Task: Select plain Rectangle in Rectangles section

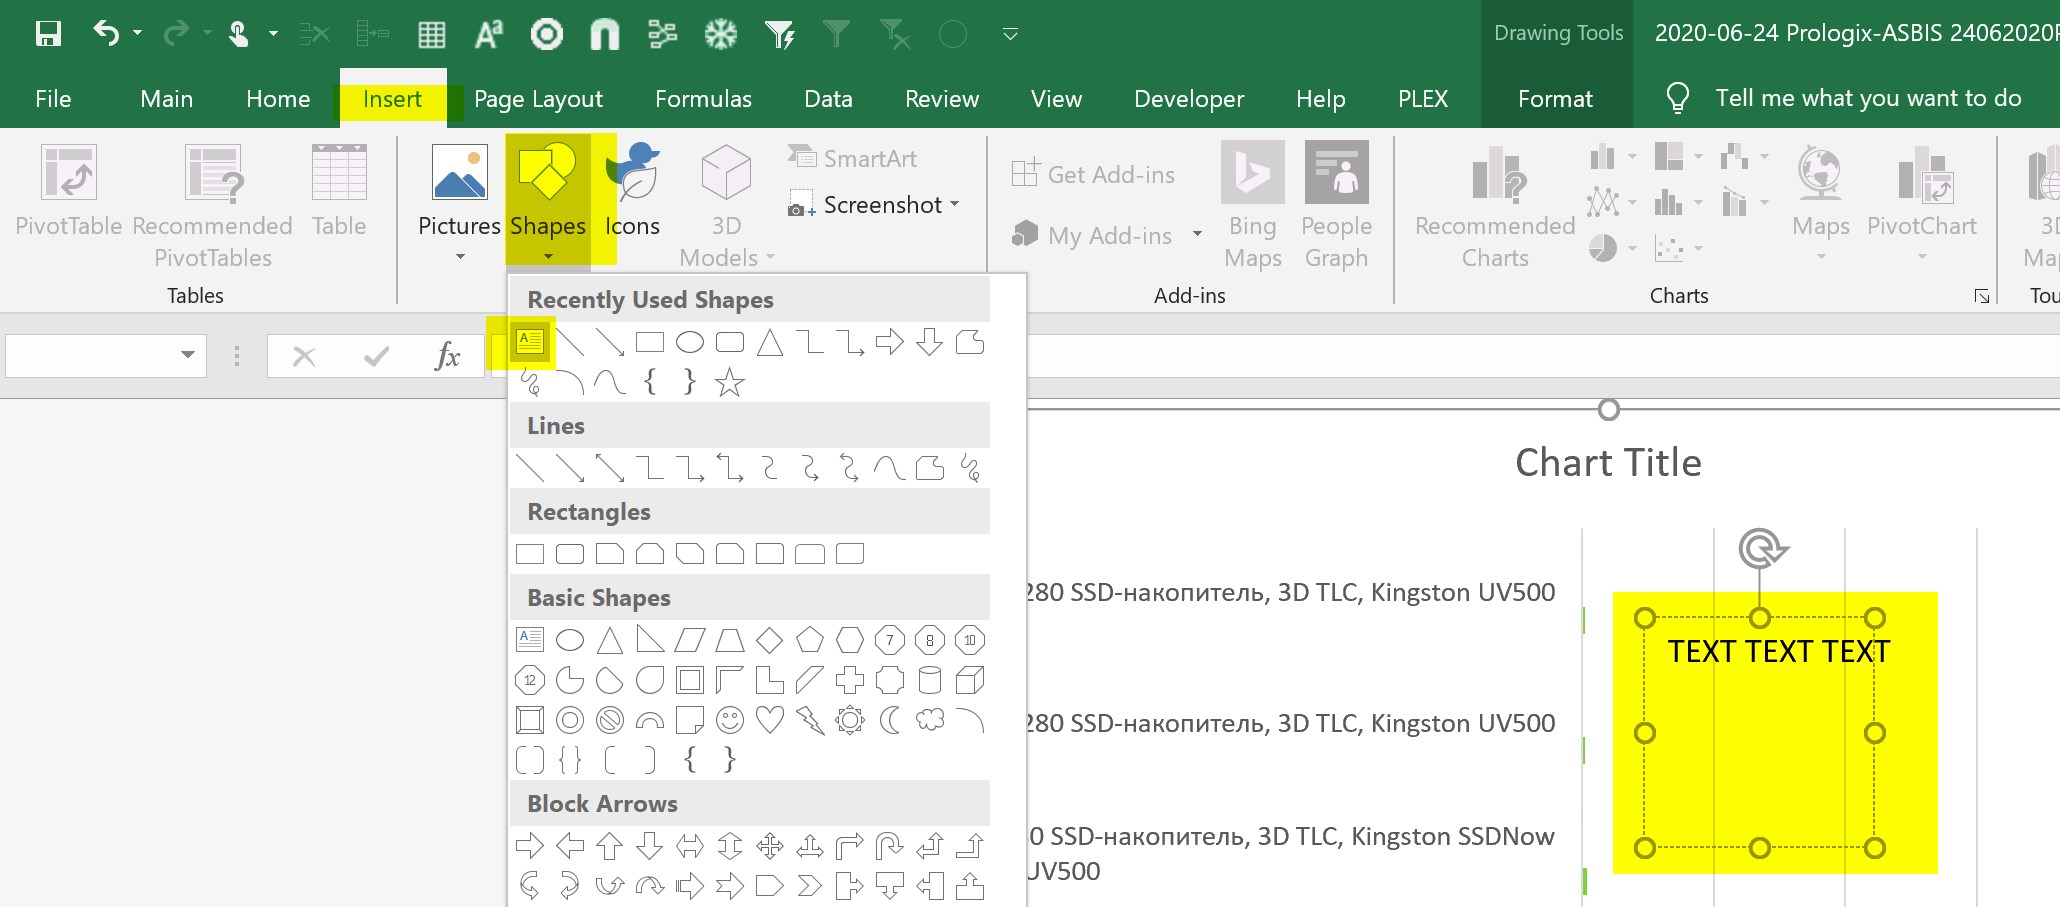Action: (530, 554)
